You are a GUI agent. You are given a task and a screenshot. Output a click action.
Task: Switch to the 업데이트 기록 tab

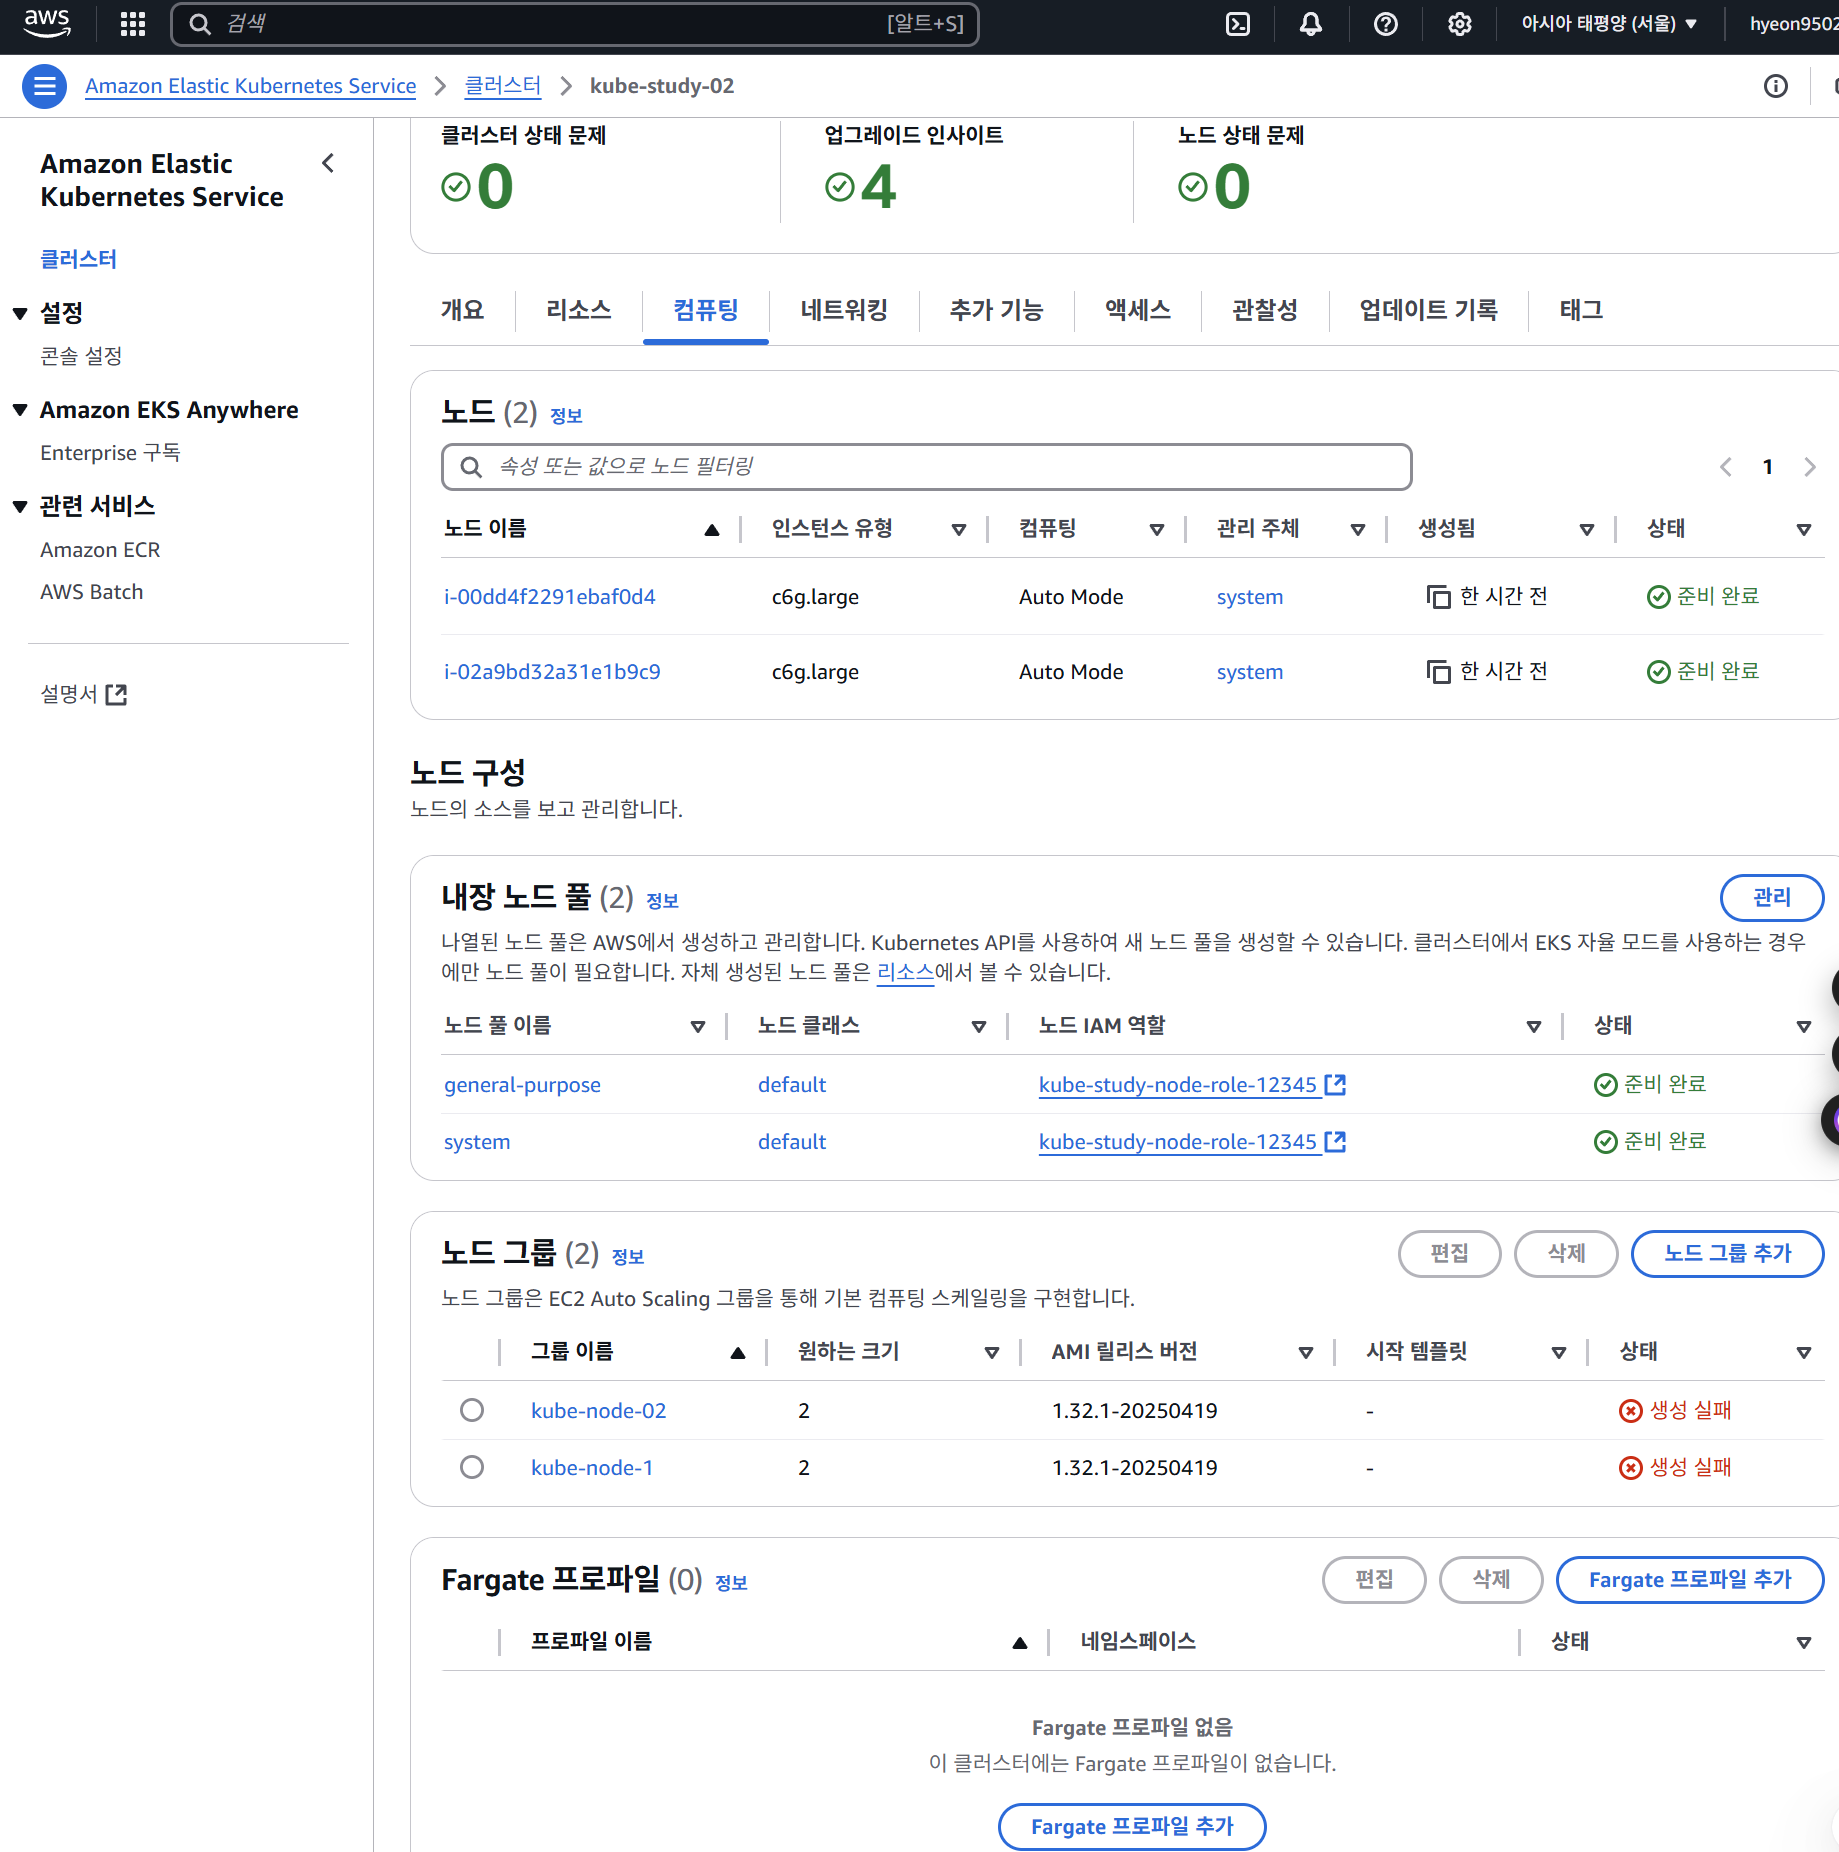click(1429, 310)
